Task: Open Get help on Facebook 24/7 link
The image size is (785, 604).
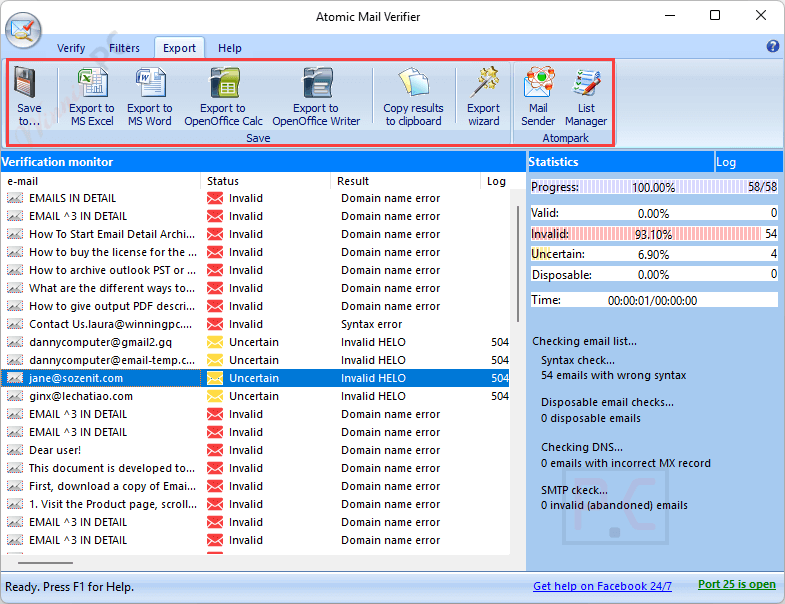Action: point(602,586)
